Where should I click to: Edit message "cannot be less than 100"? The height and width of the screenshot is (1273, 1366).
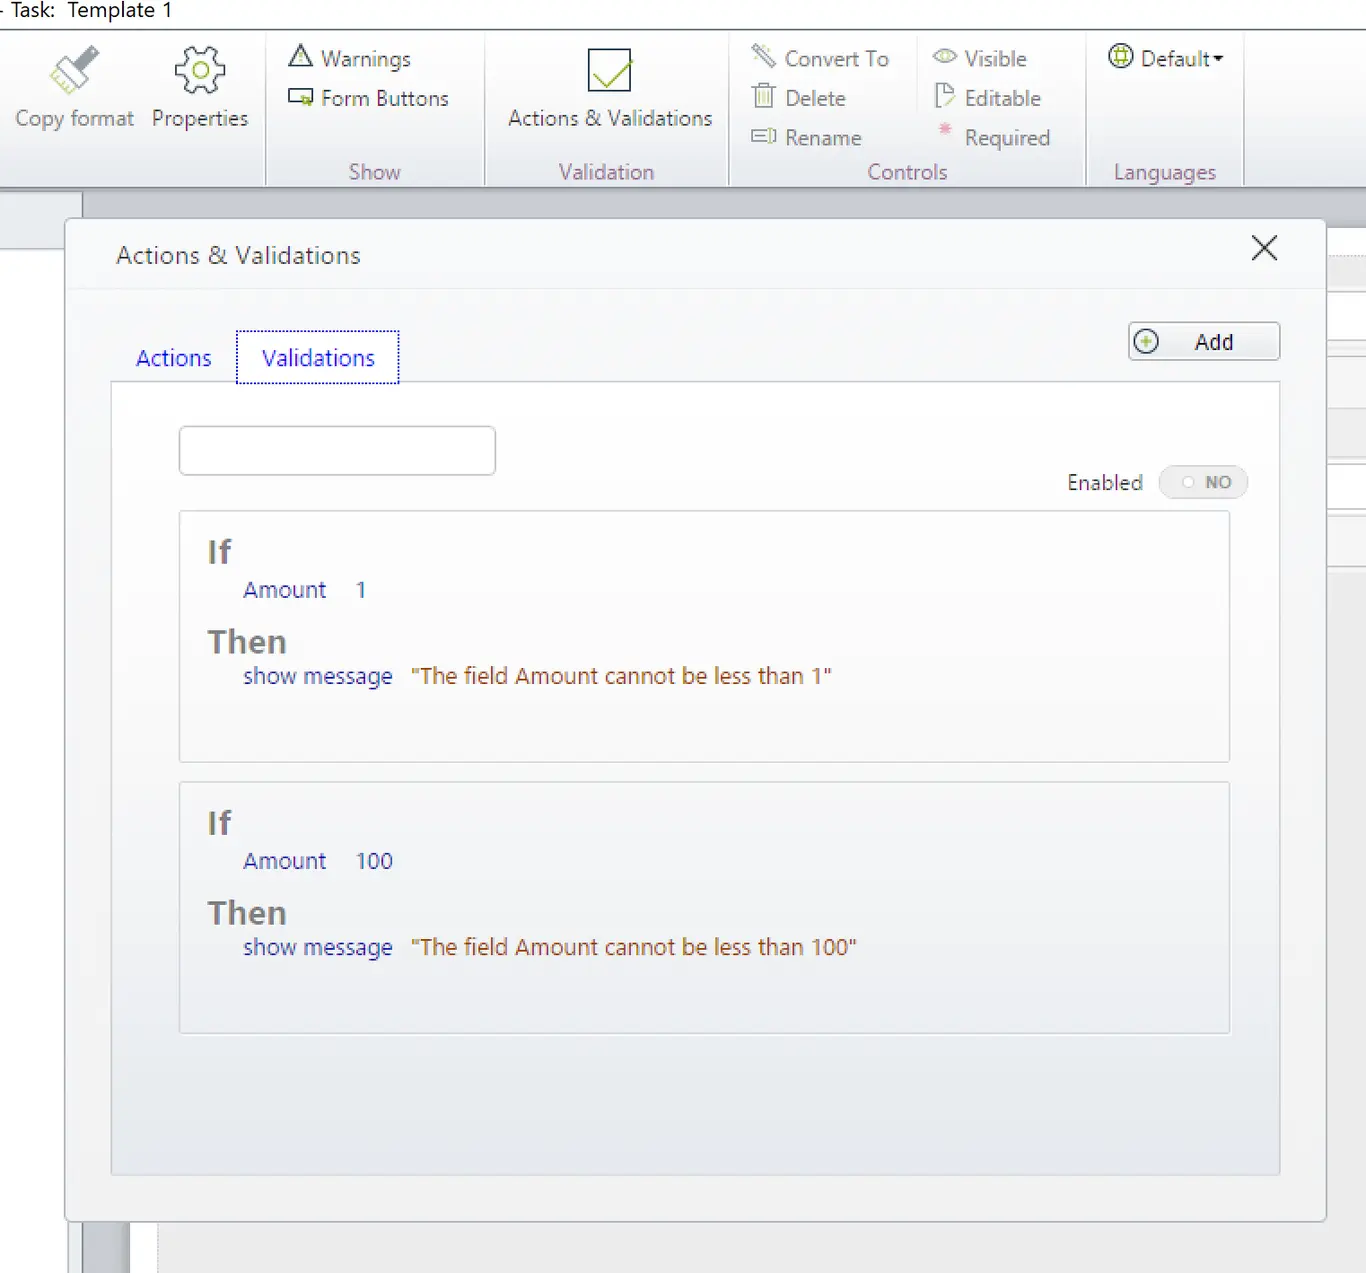[x=634, y=947]
